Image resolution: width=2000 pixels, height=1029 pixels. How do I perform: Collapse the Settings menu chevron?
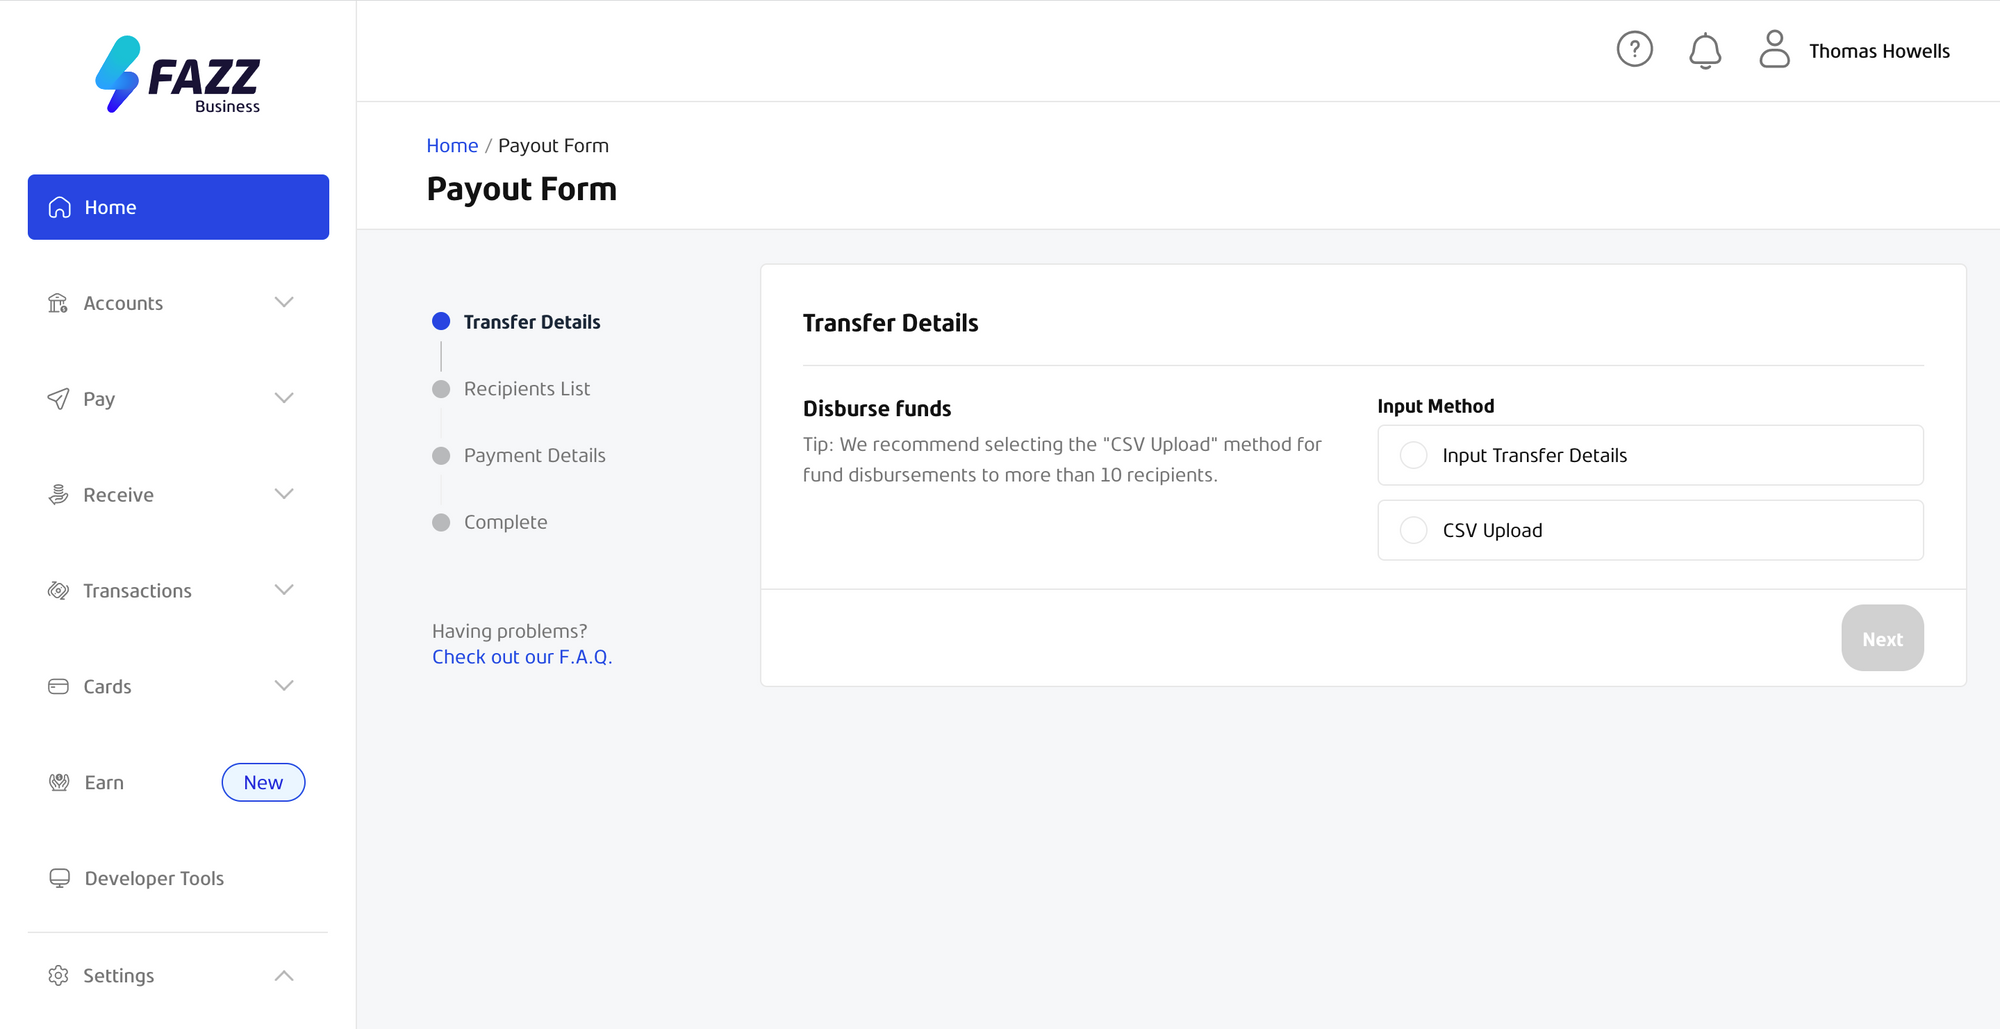point(284,975)
